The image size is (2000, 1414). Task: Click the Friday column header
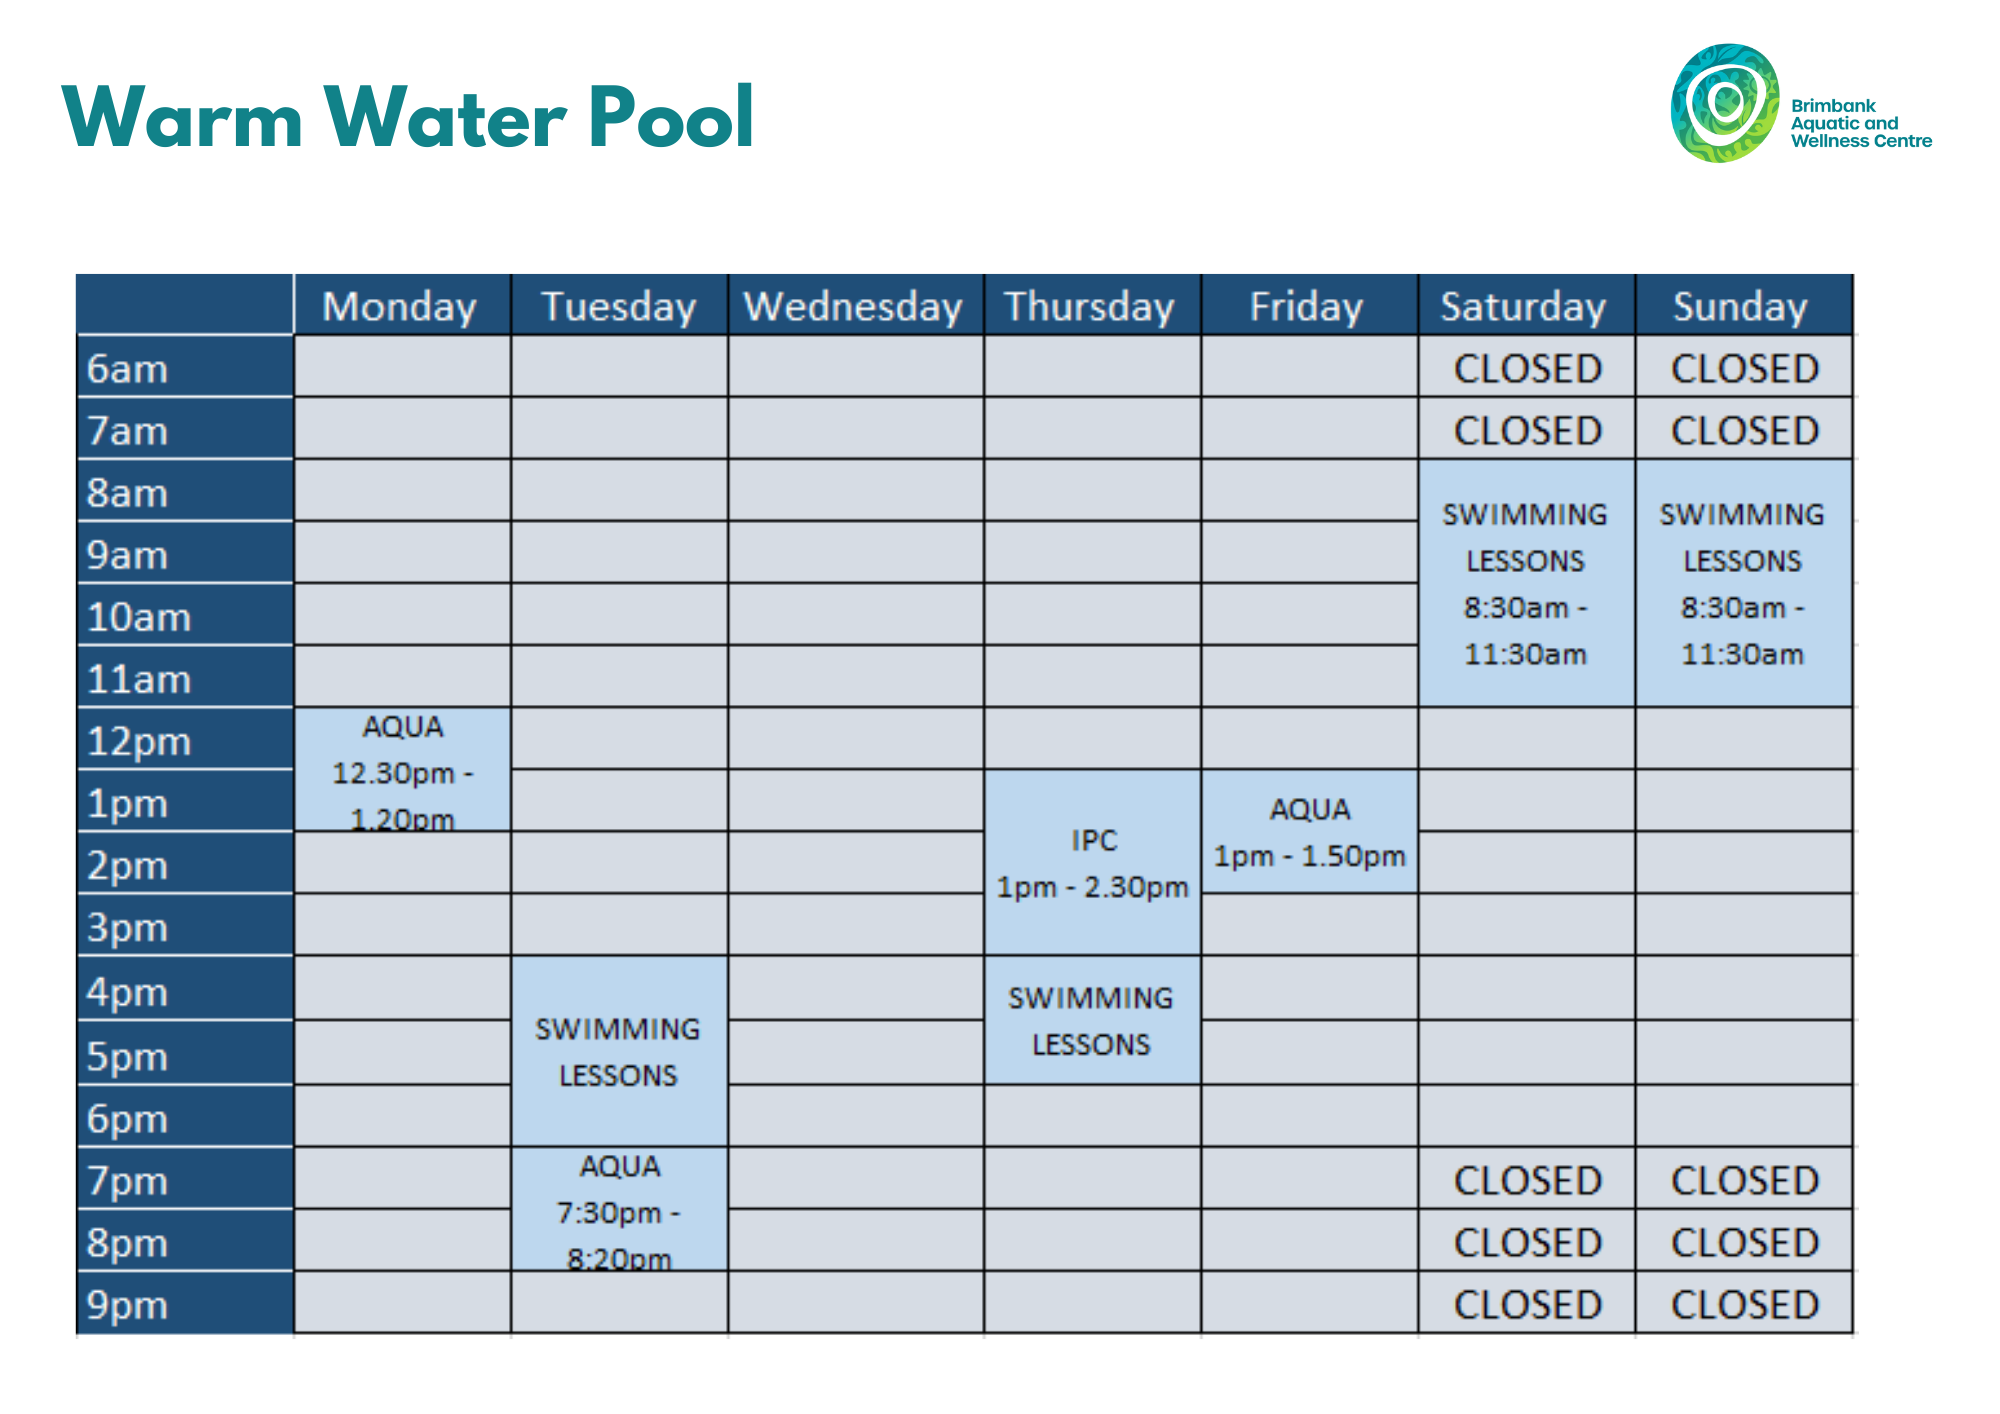[1309, 305]
